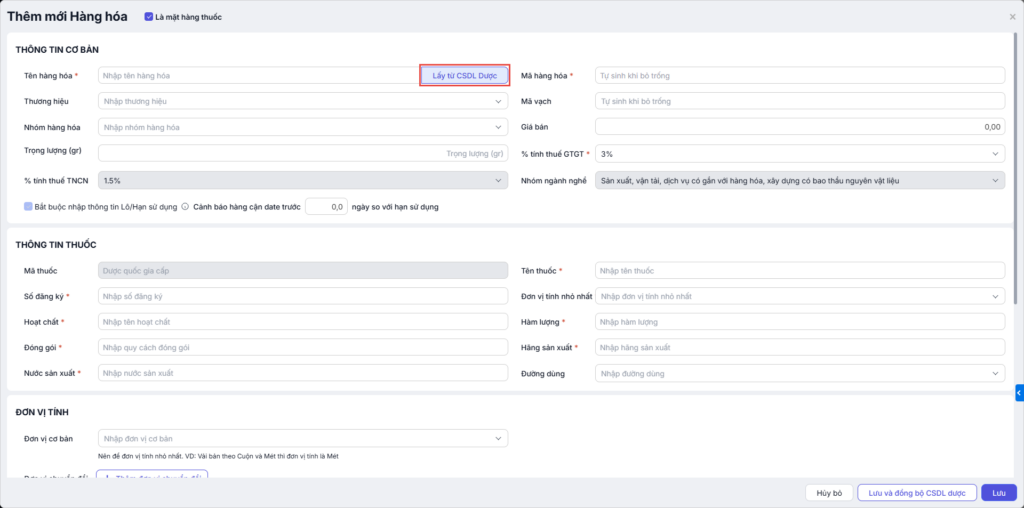This screenshot has height=508, width=1024.
Task: Open the Đường dùng dropdown
Action: (996, 373)
